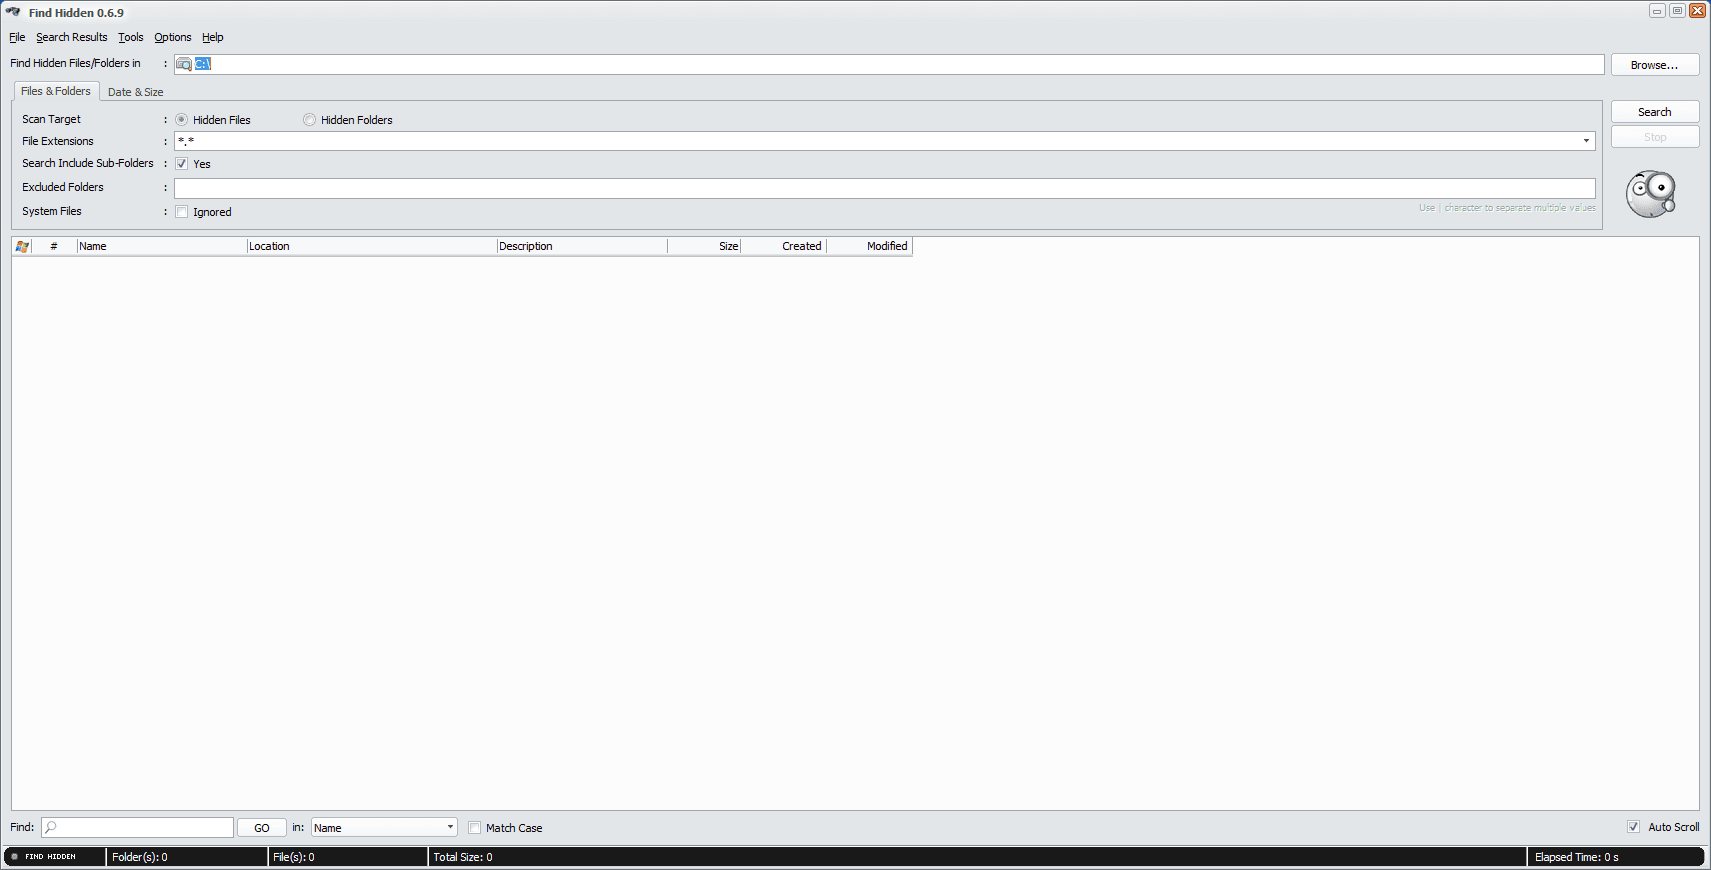
Task: Open the Tools menu
Action: 130,37
